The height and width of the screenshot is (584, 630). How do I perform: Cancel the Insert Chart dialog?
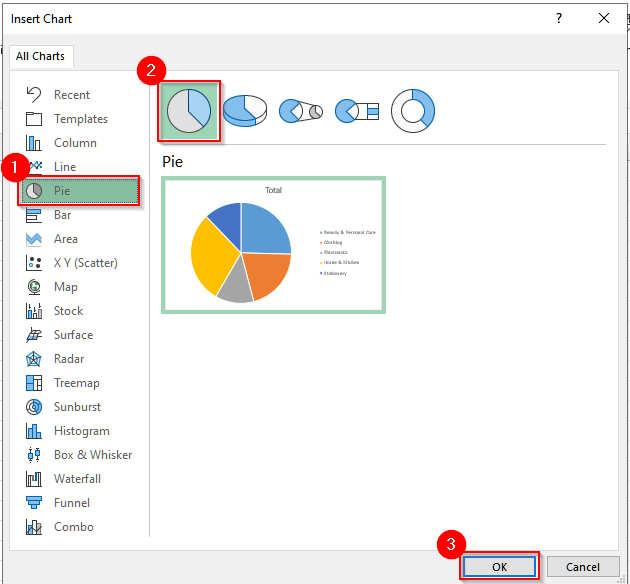coord(582,566)
